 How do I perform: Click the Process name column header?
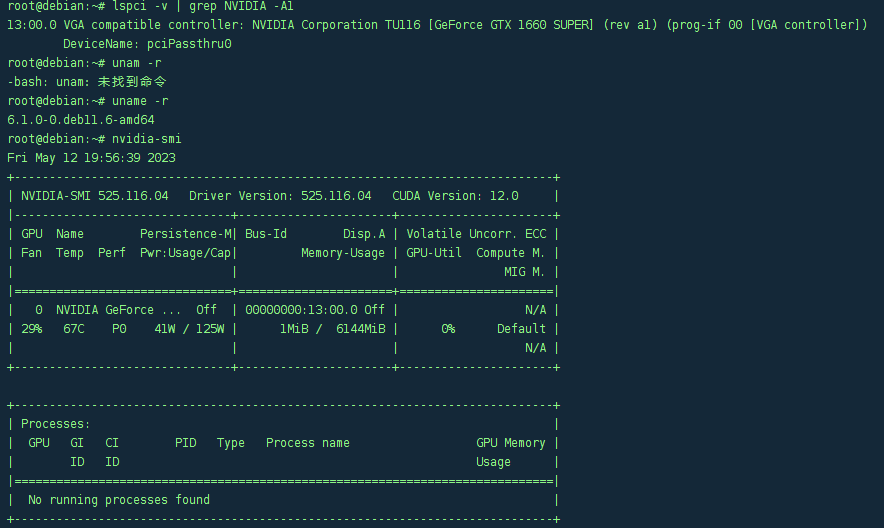308,443
